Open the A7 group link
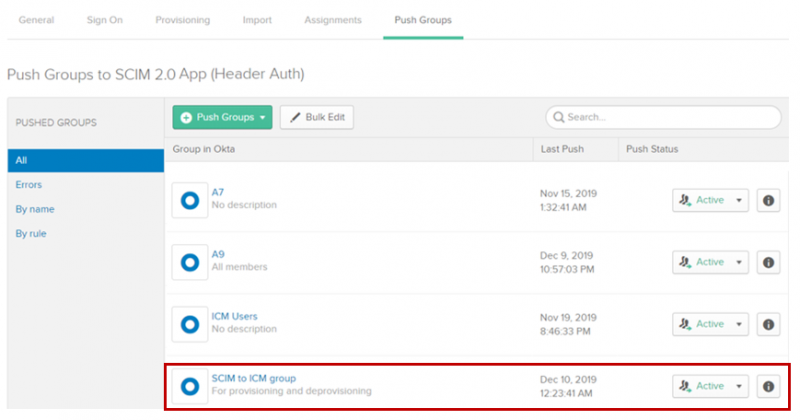This screenshot has height=420, width=800. 218,192
